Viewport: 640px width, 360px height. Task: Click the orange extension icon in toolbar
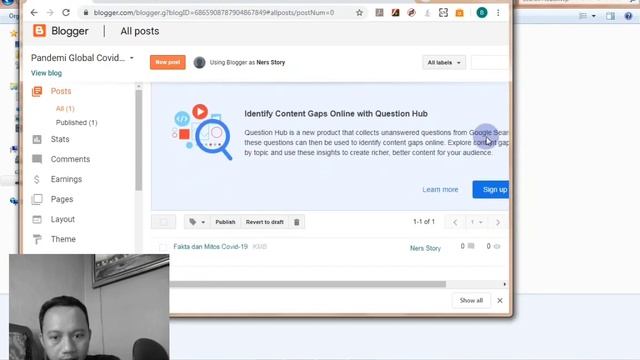pyautogui.click(x=460, y=13)
